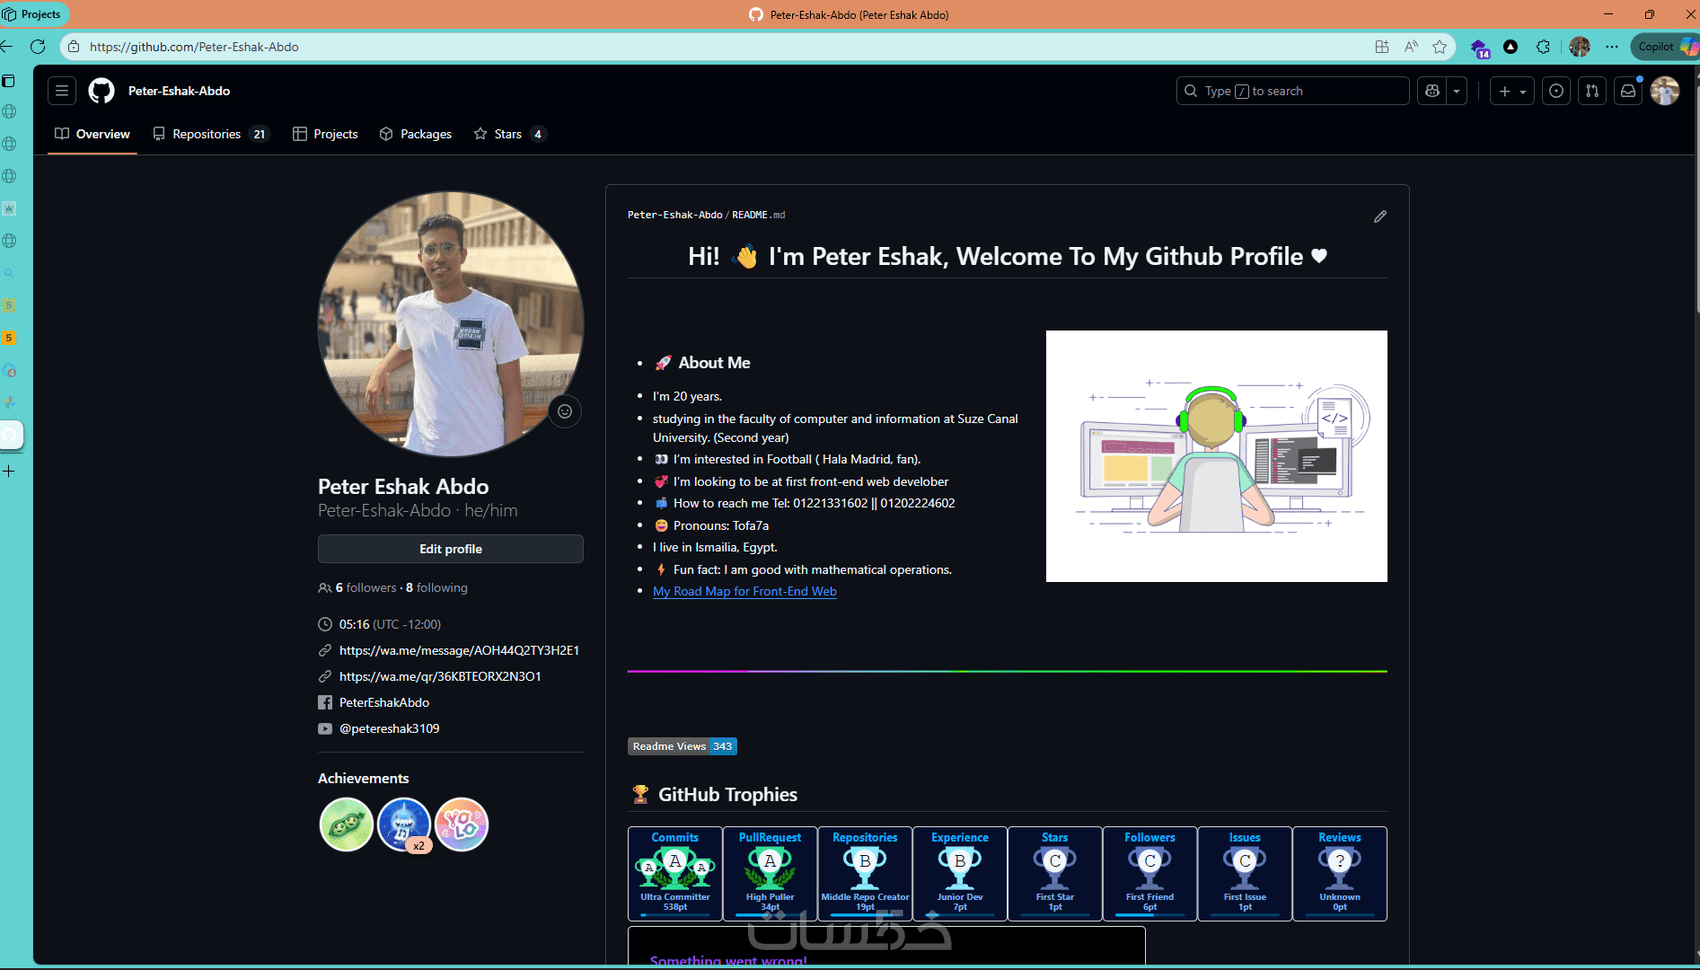The height and width of the screenshot is (970, 1700).
Task: Open the Create new plus dropdown
Action: 1512,91
